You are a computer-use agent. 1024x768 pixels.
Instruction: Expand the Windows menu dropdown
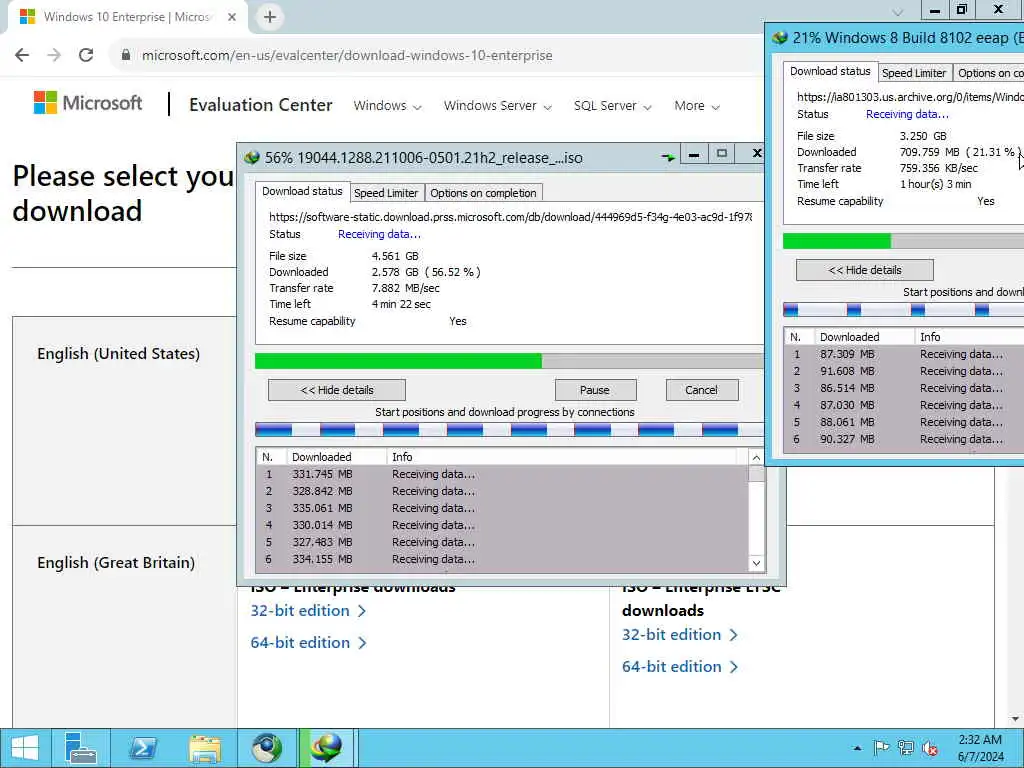pyautogui.click(x=387, y=106)
